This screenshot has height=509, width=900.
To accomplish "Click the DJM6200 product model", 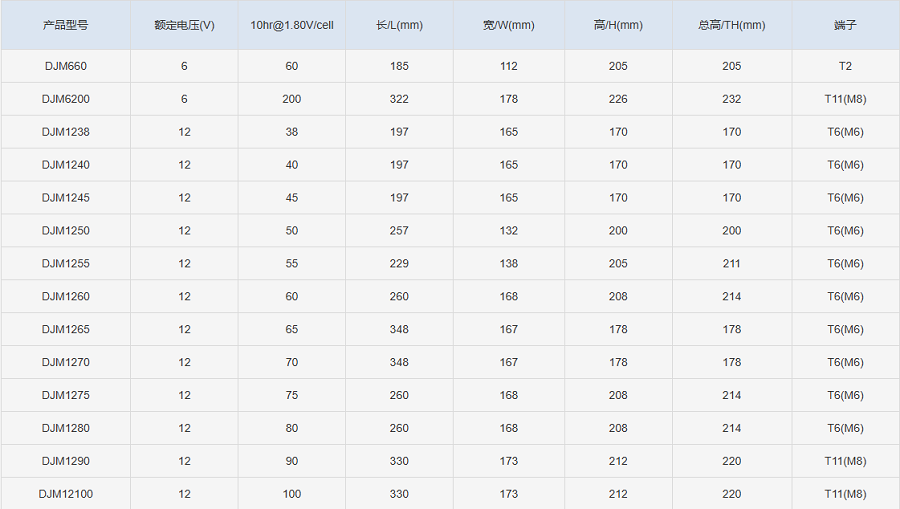I will (65, 99).
